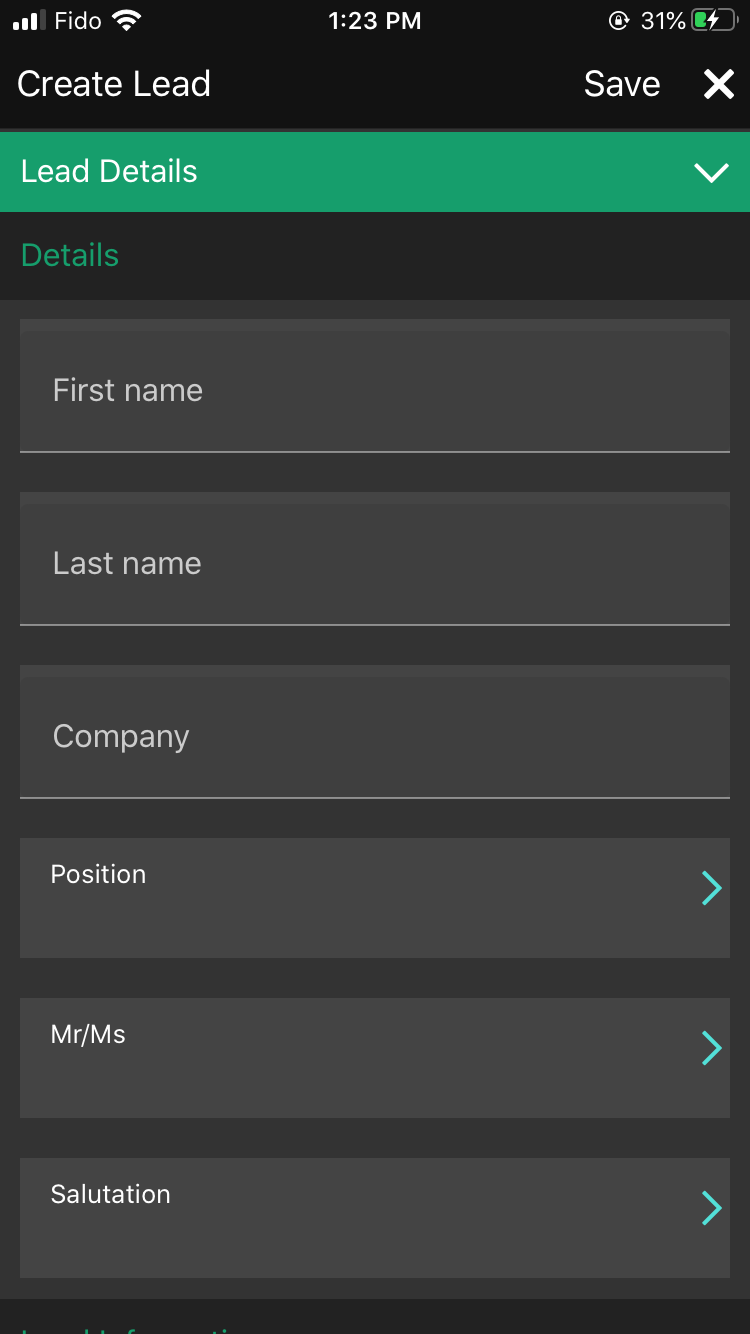Focus the First name input field
750x1334 pixels.
pyautogui.click(x=375, y=386)
